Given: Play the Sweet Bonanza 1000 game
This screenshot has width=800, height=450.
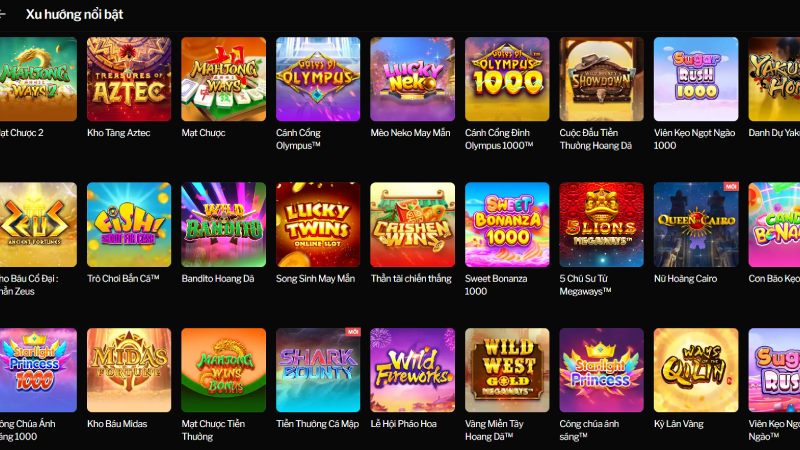Looking at the screenshot, I should (x=507, y=224).
